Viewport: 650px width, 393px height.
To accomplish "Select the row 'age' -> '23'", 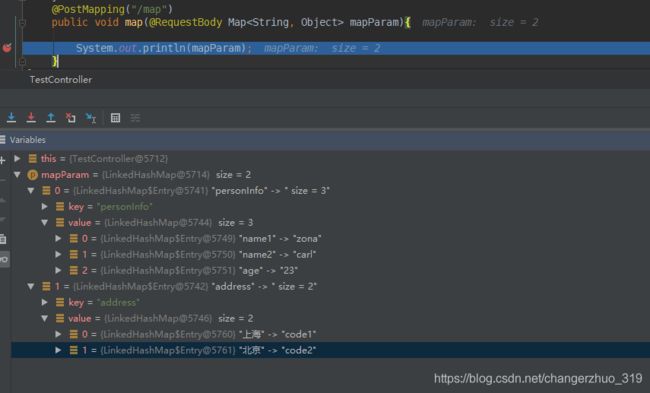I will click(330, 270).
